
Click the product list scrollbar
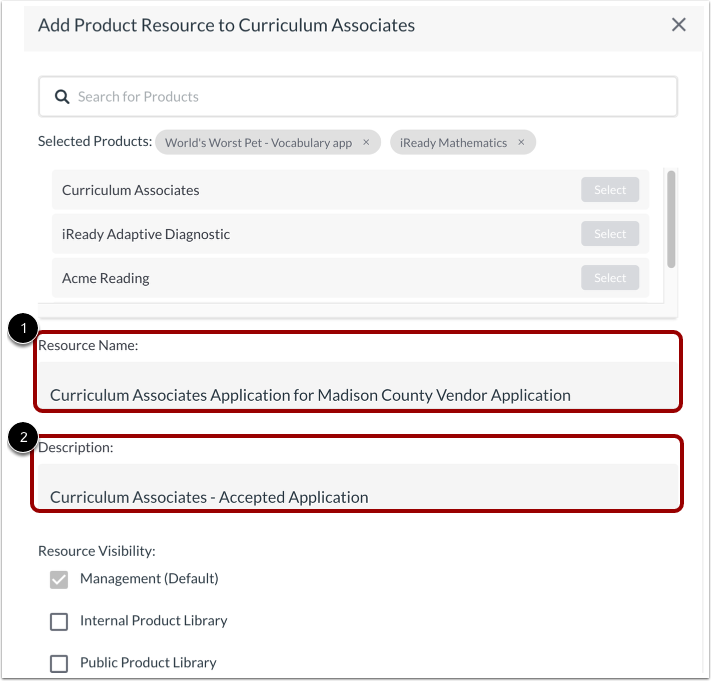click(x=671, y=218)
